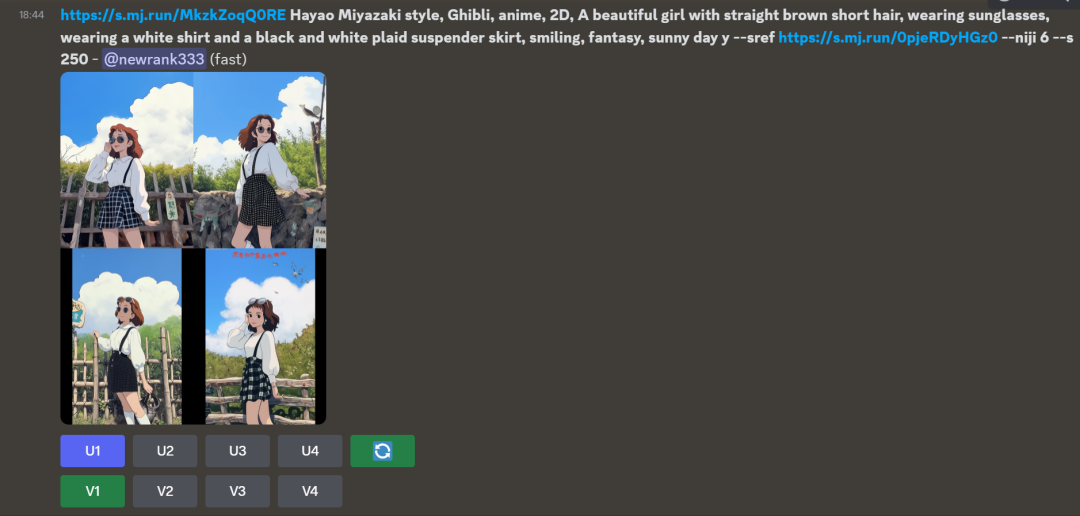1080x516 pixels.
Task: Click the @newrank333 user mention
Action: tap(154, 59)
